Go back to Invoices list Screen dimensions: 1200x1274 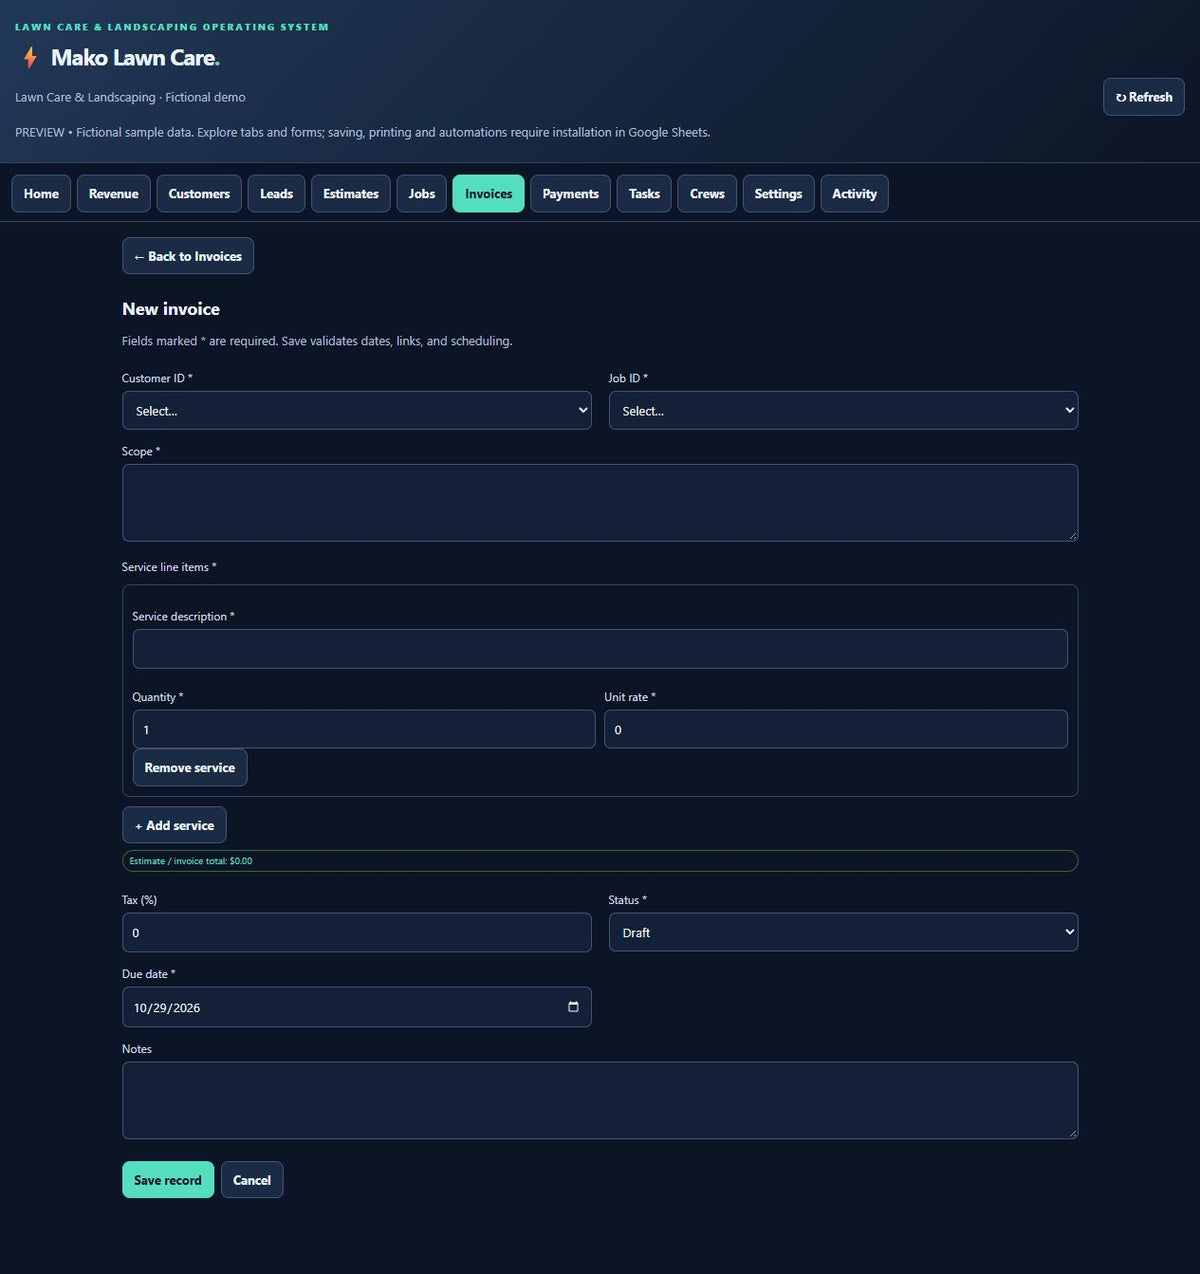pyautogui.click(x=188, y=256)
